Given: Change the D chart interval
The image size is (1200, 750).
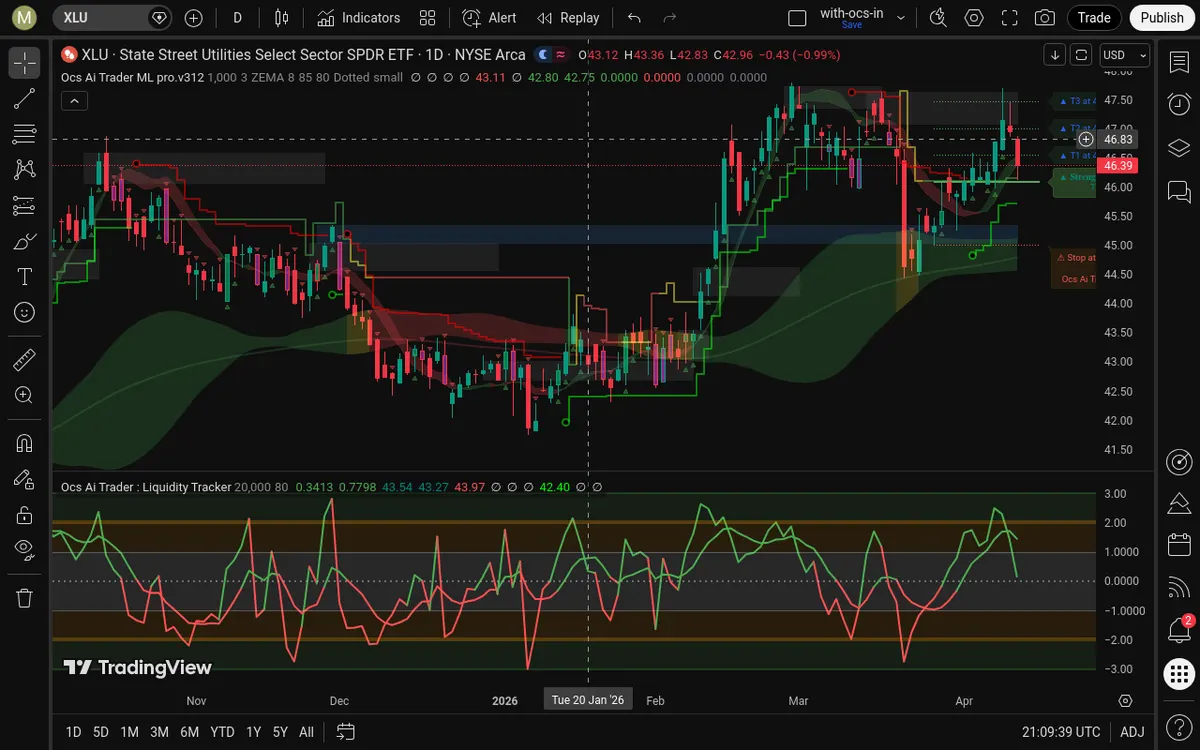Looking at the screenshot, I should pyautogui.click(x=237, y=18).
